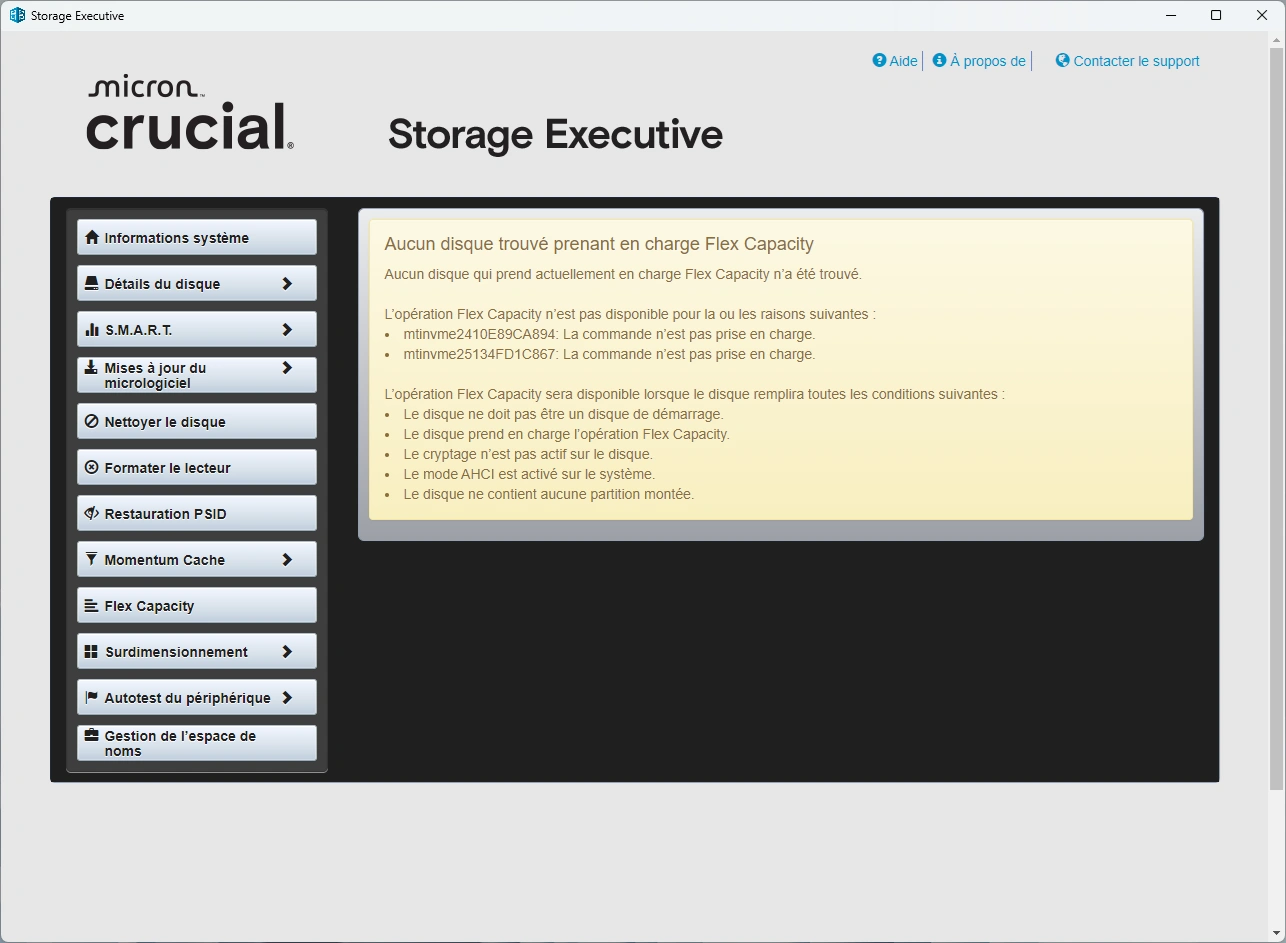Click the line about mode AHCI activé
This screenshot has height=943, width=1286.
coord(529,474)
